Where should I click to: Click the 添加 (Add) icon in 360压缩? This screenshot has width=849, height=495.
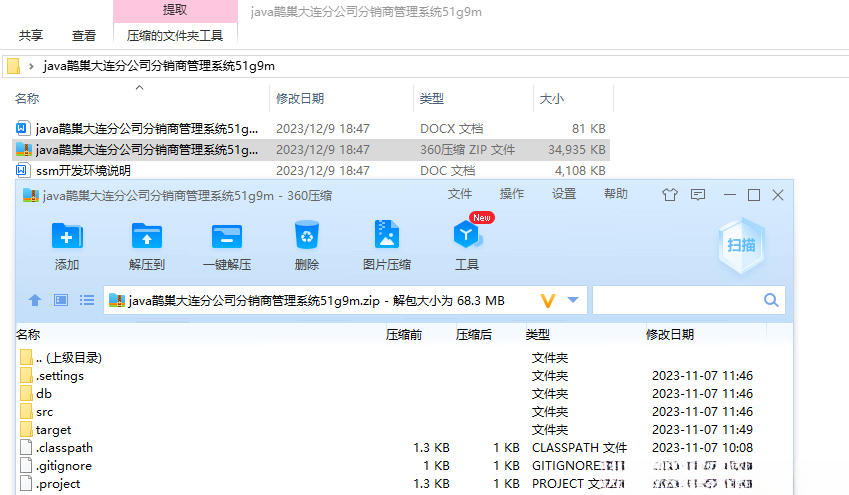click(67, 236)
